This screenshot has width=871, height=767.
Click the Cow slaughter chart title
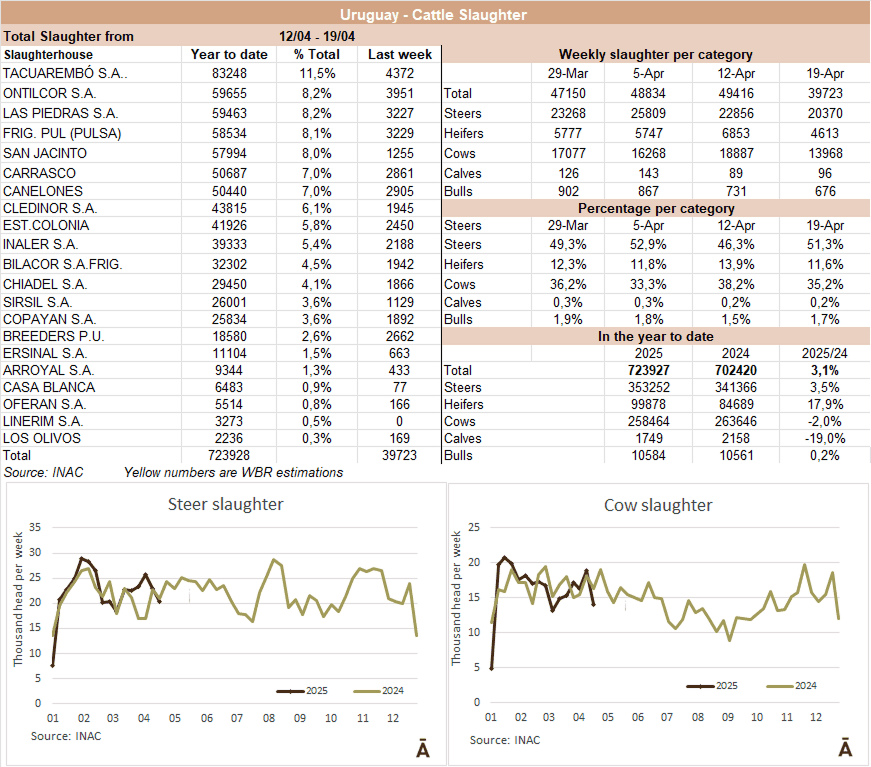pos(658,505)
